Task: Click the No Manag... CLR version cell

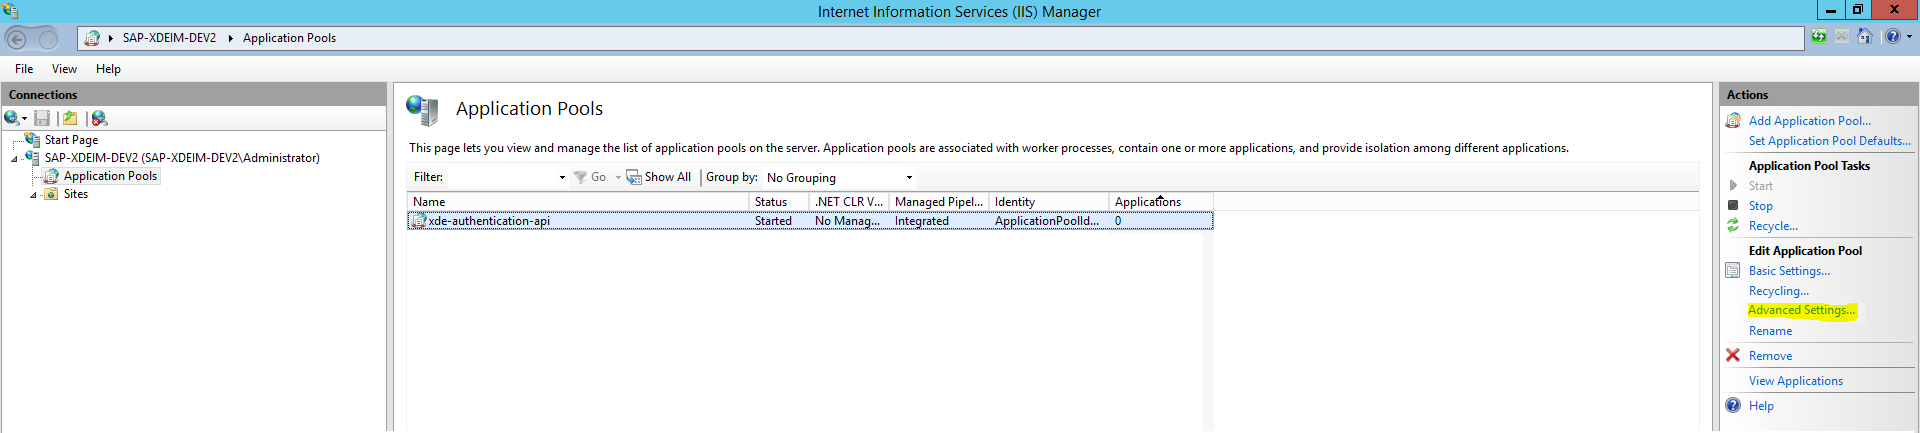Action: [847, 221]
